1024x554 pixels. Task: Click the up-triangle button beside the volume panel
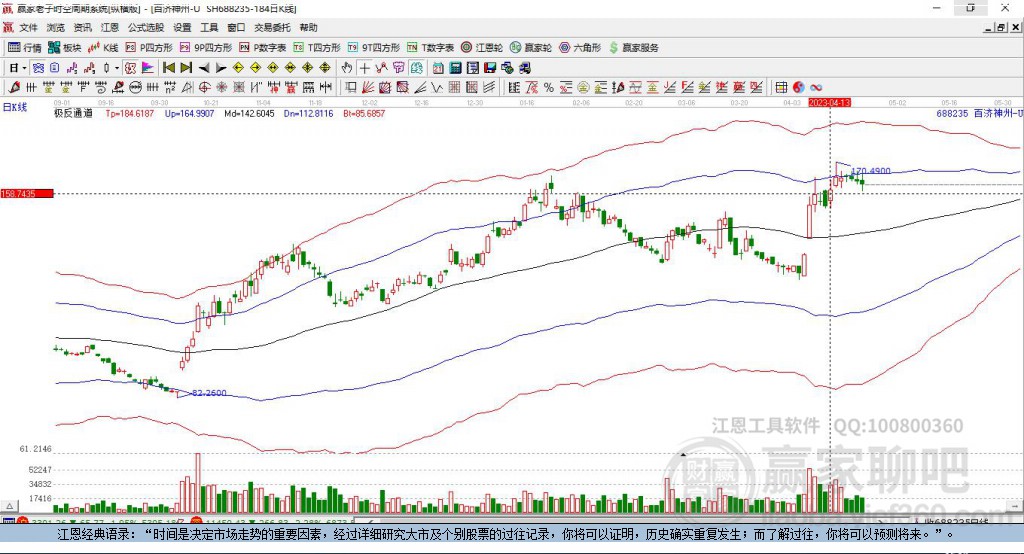point(9,506)
